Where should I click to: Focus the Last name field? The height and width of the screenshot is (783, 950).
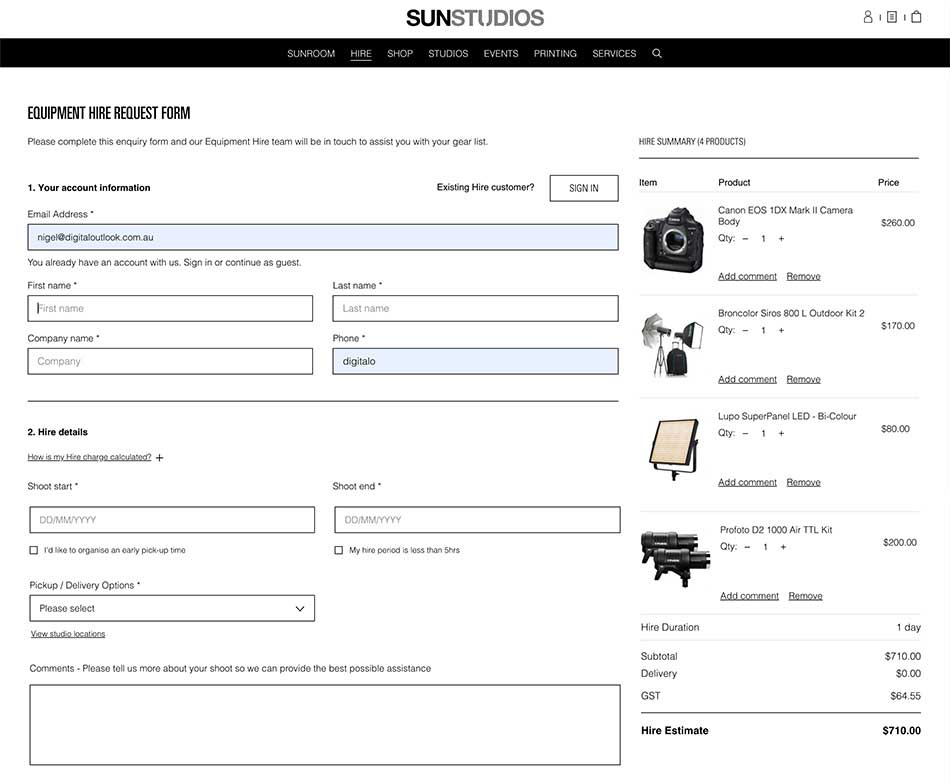(476, 308)
